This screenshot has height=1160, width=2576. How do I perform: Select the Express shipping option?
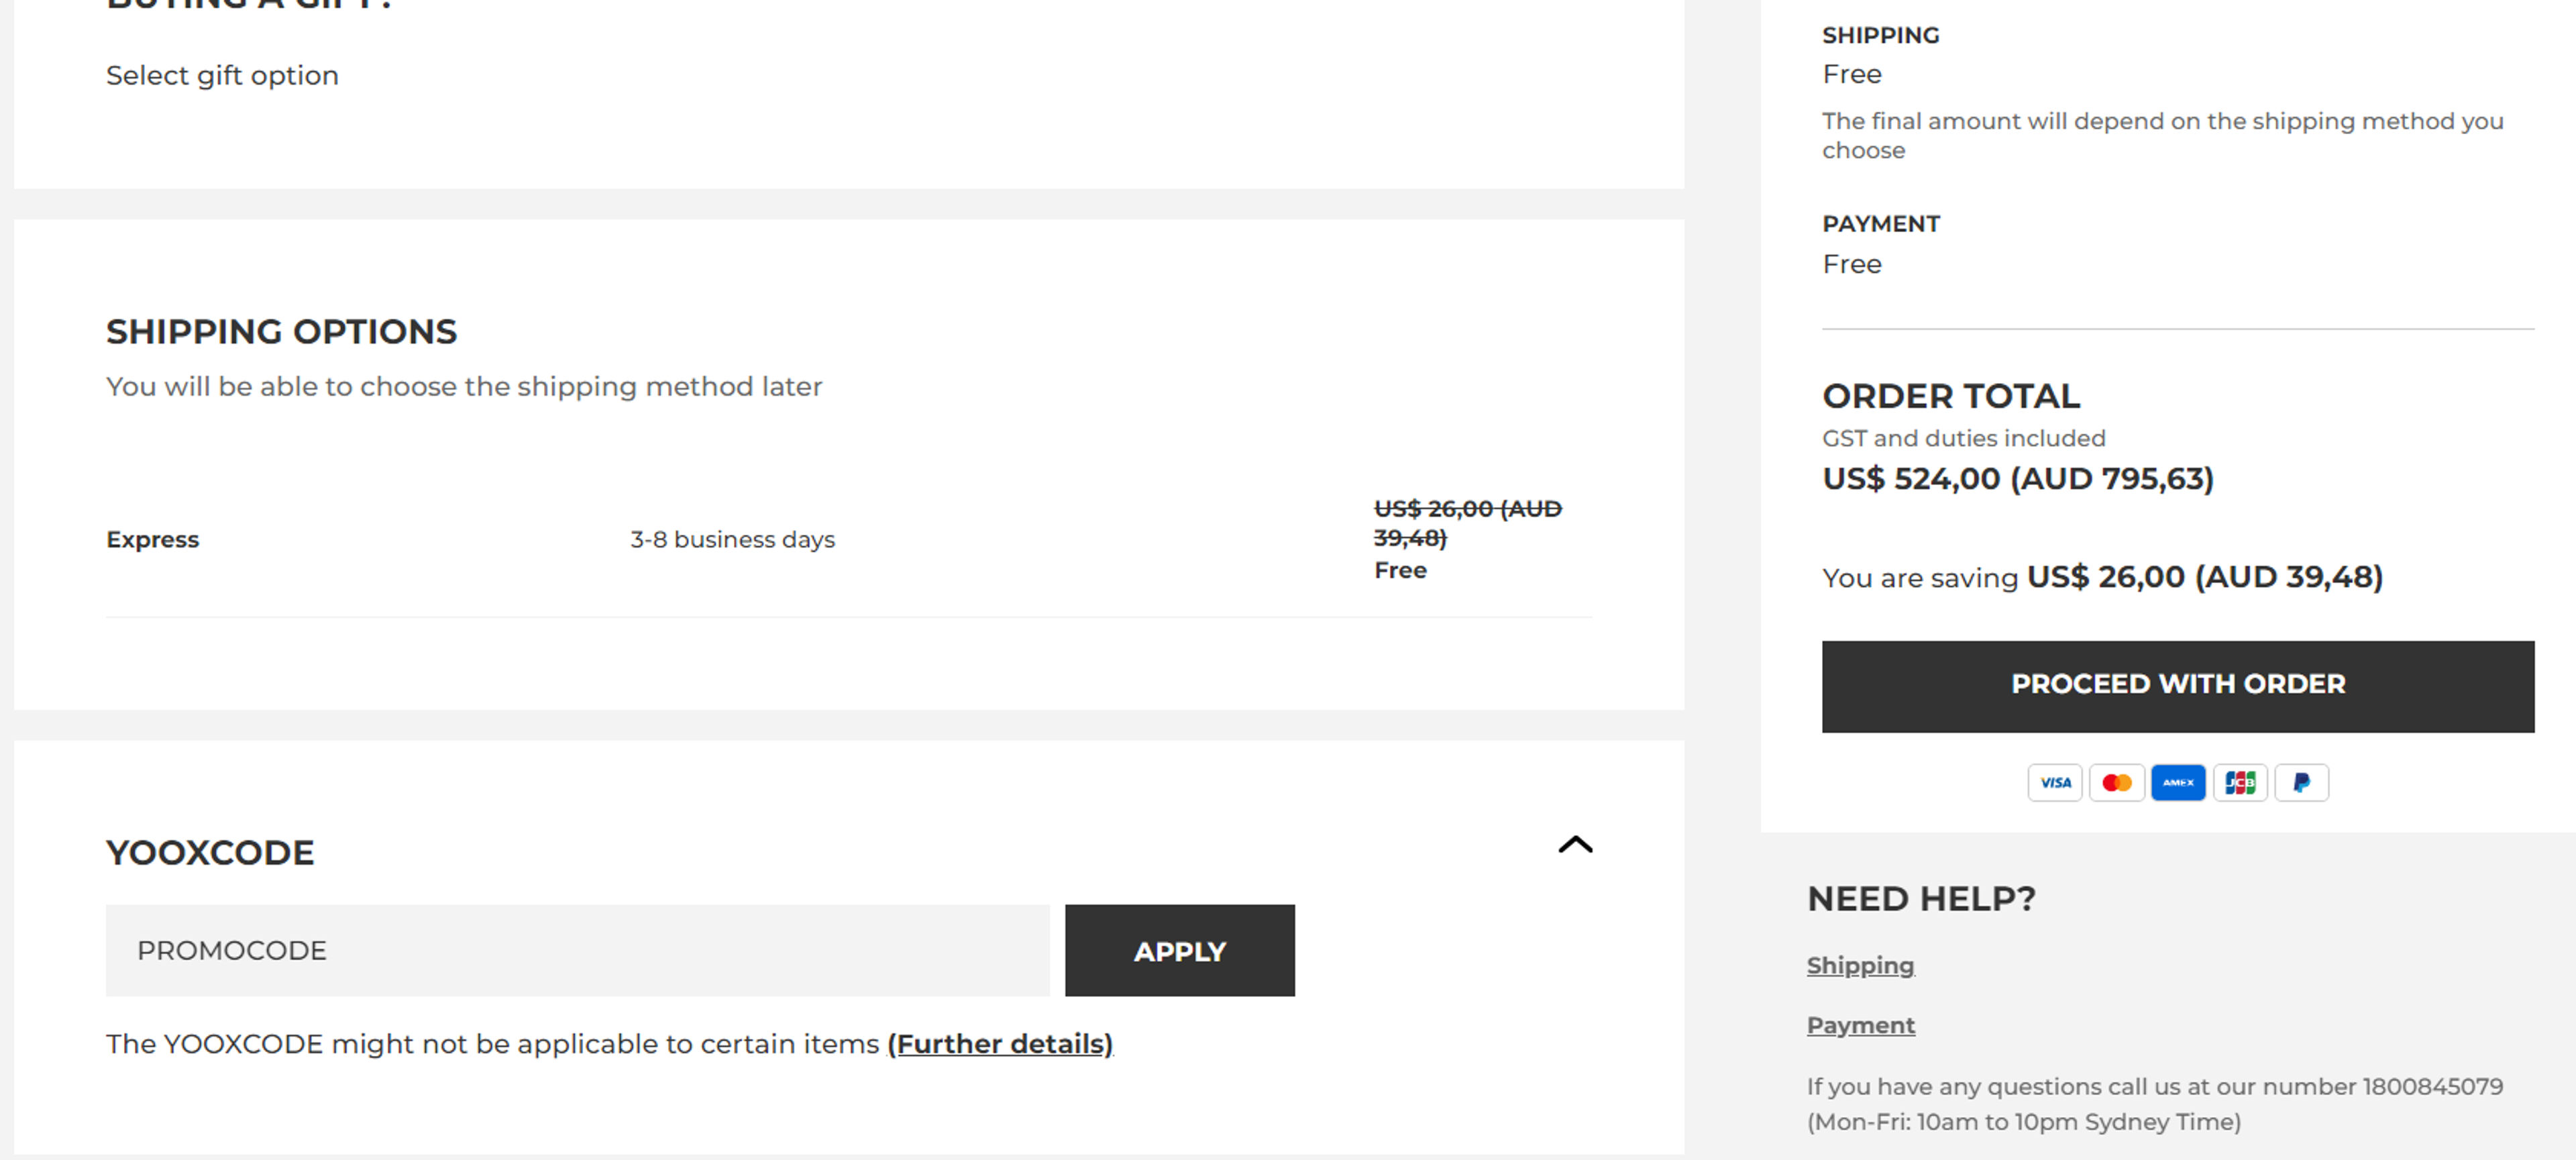[x=152, y=539]
